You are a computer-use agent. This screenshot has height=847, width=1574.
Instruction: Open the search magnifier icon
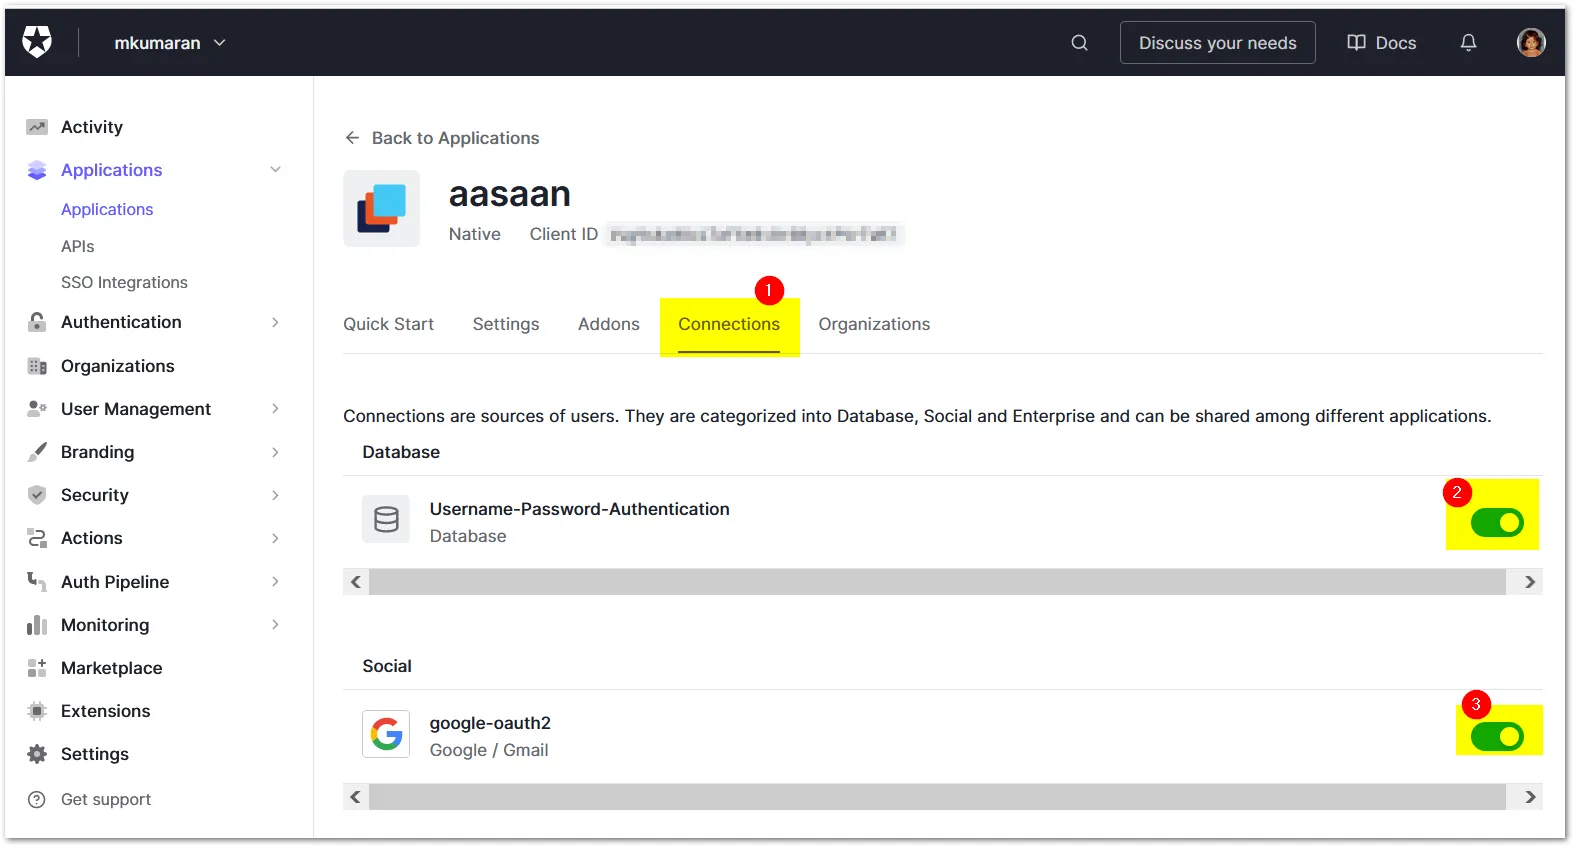tap(1079, 43)
